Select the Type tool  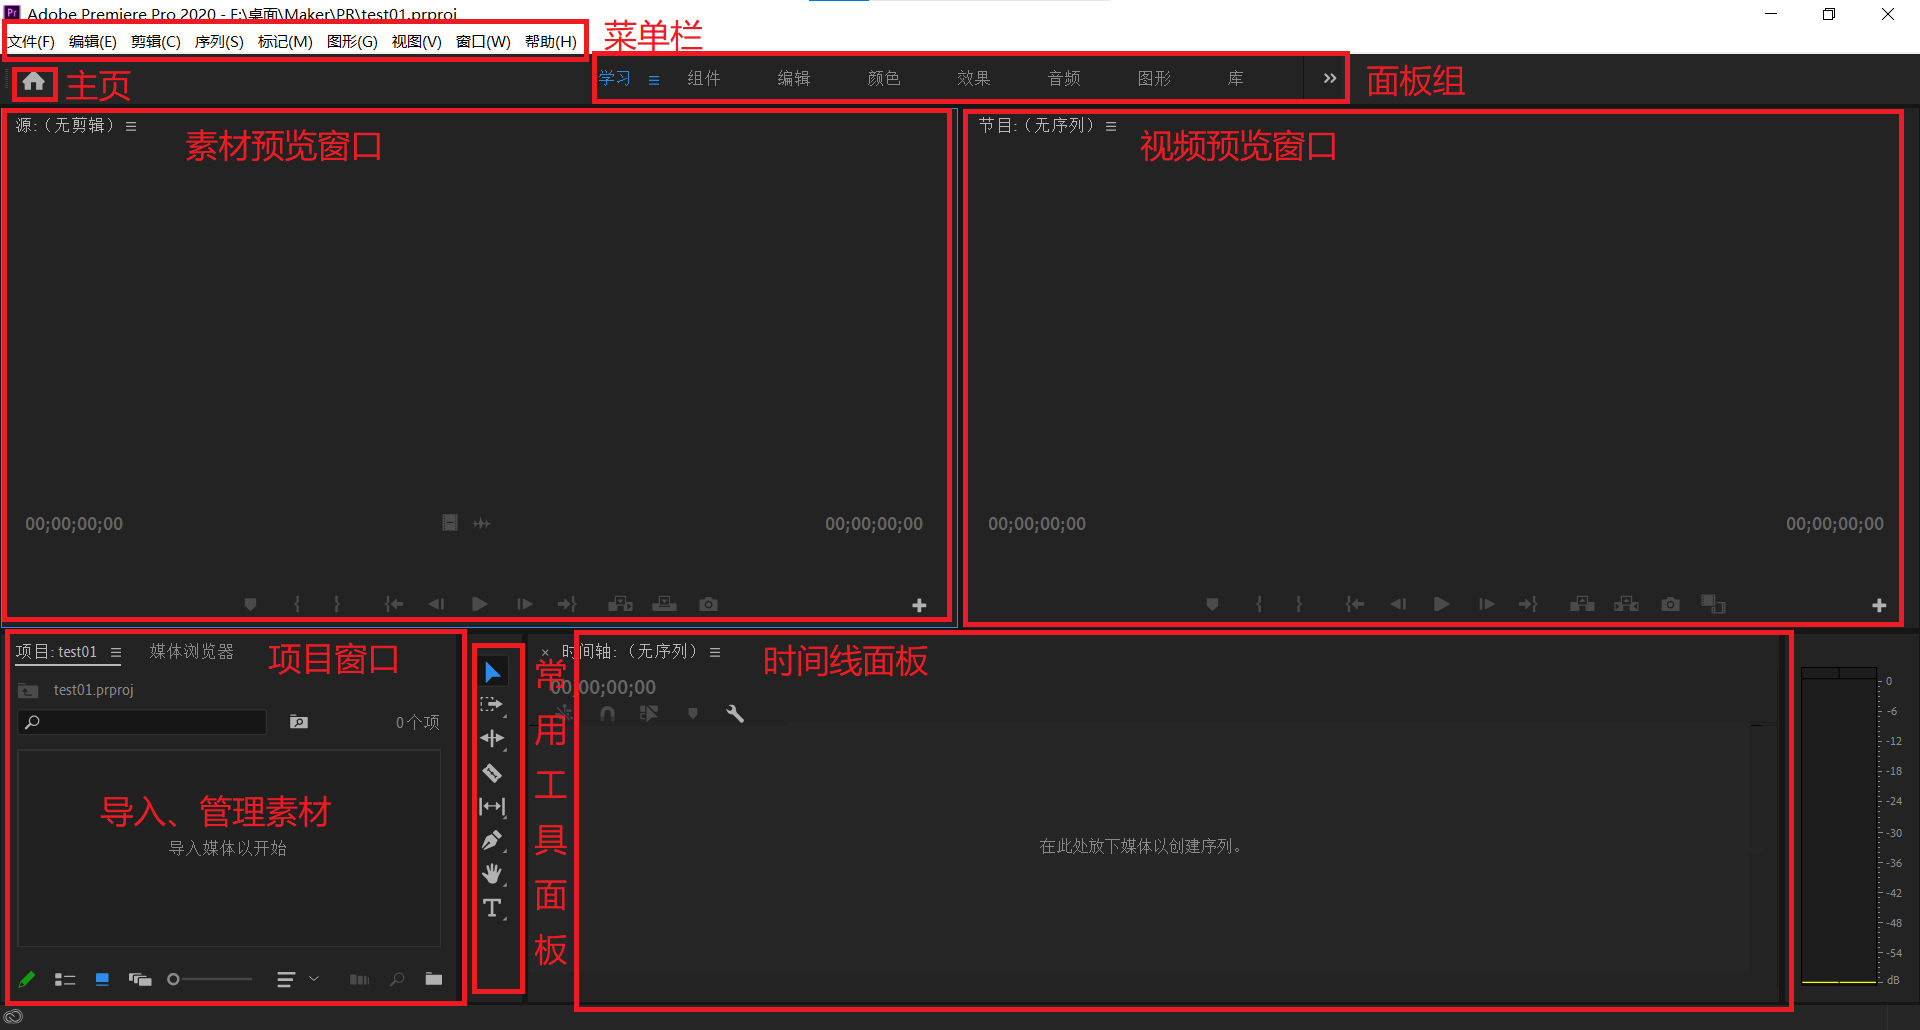tap(492, 909)
